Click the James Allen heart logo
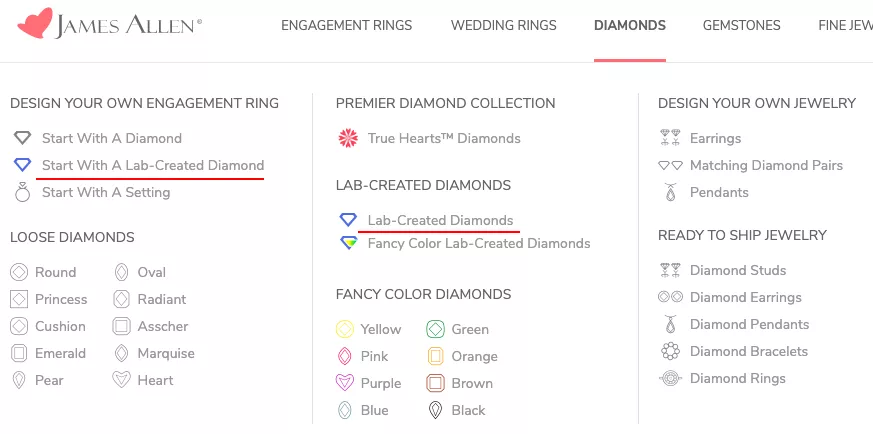Image resolution: width=873 pixels, height=434 pixels. 35,23
